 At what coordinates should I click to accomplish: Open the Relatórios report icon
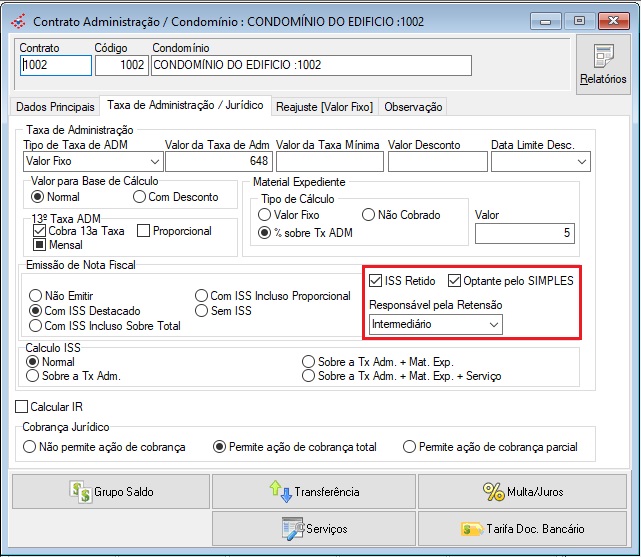pos(603,58)
